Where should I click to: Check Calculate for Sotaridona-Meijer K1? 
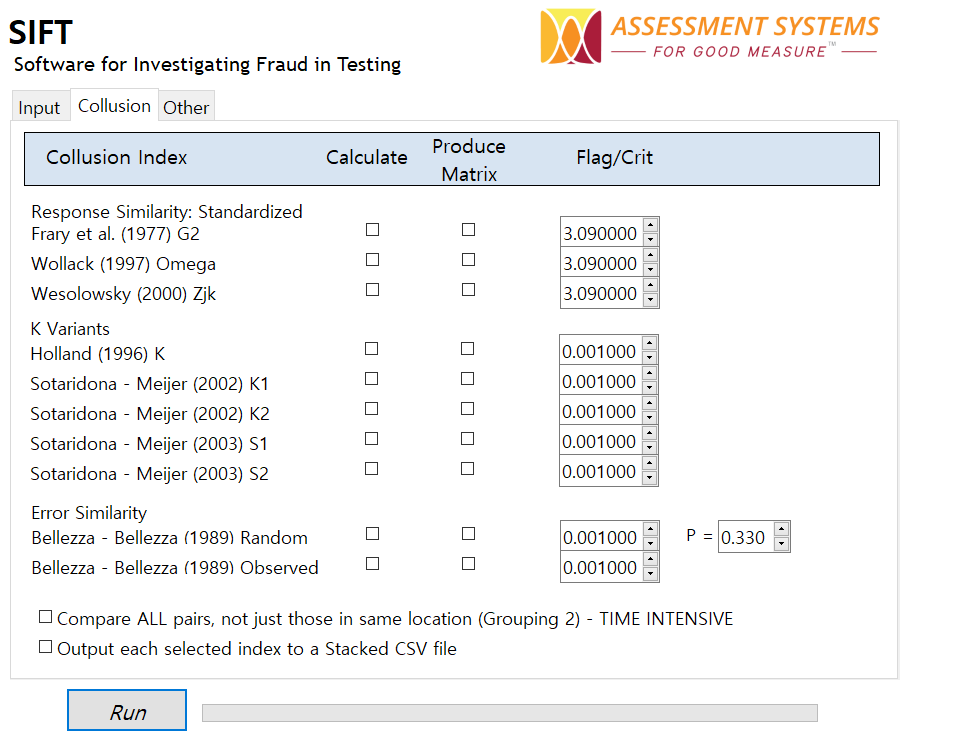pos(372,378)
